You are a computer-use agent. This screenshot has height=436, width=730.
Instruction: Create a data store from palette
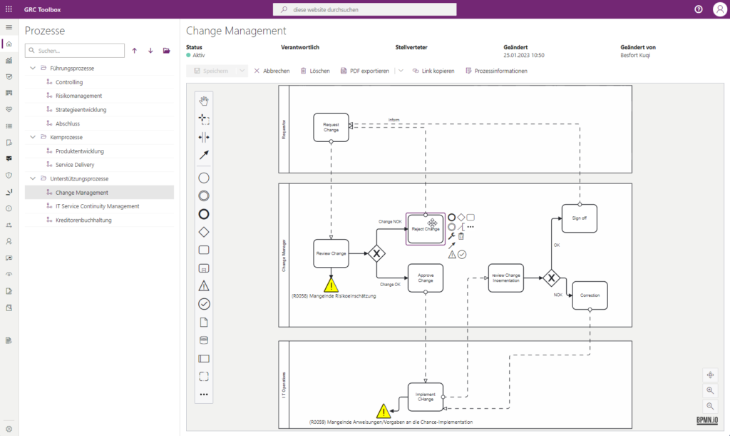click(x=204, y=340)
